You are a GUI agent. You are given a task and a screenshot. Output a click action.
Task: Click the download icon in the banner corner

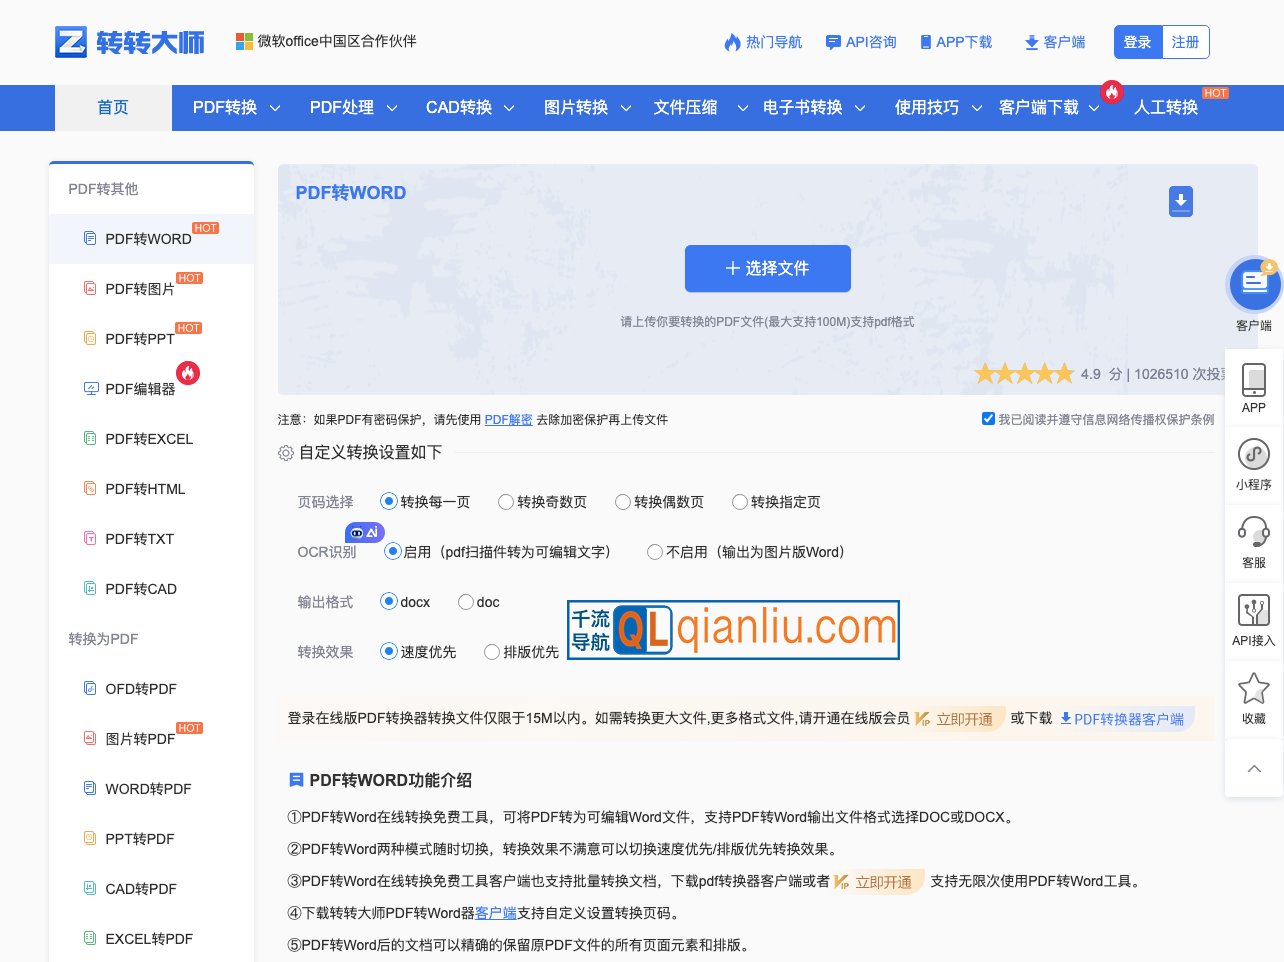coord(1181,201)
